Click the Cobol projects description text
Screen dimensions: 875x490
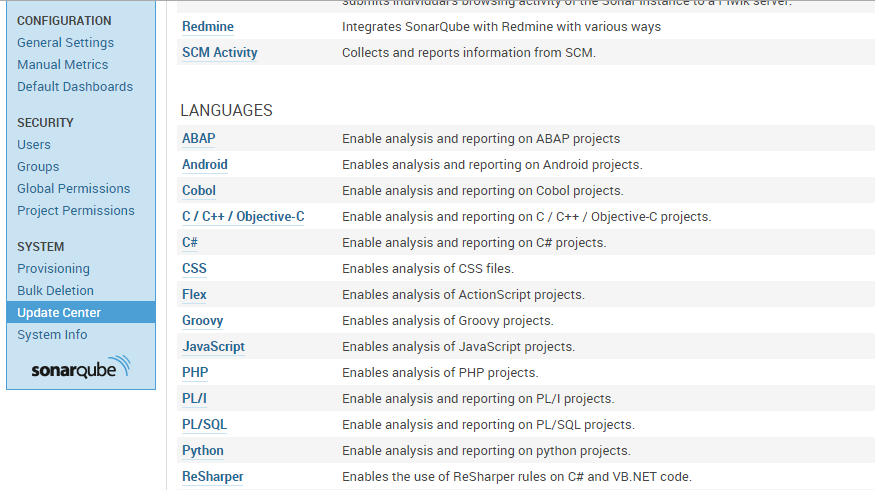click(x=483, y=190)
